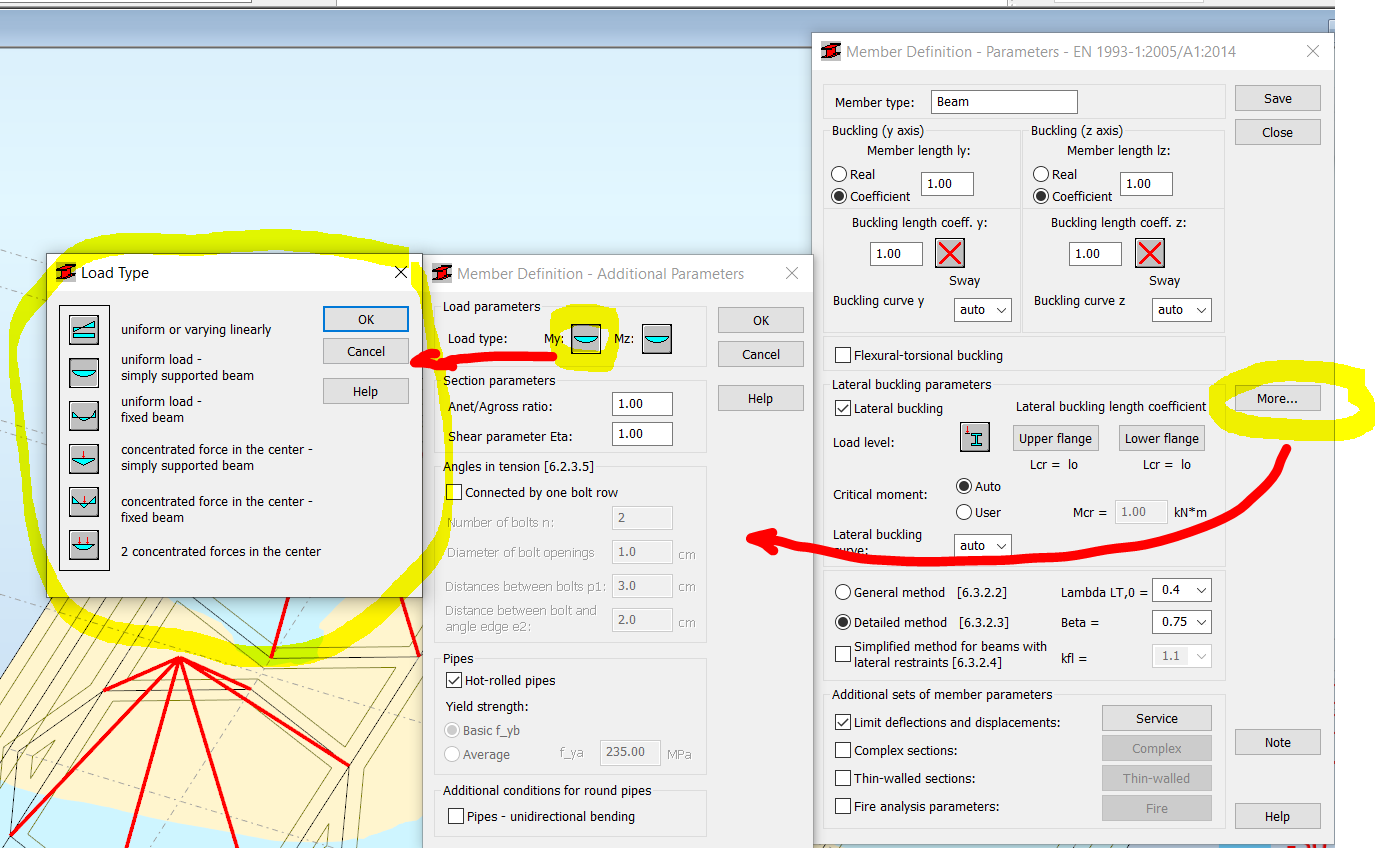Open the My load type icon
Viewport: 1375px width, 848px height.
tap(585, 338)
